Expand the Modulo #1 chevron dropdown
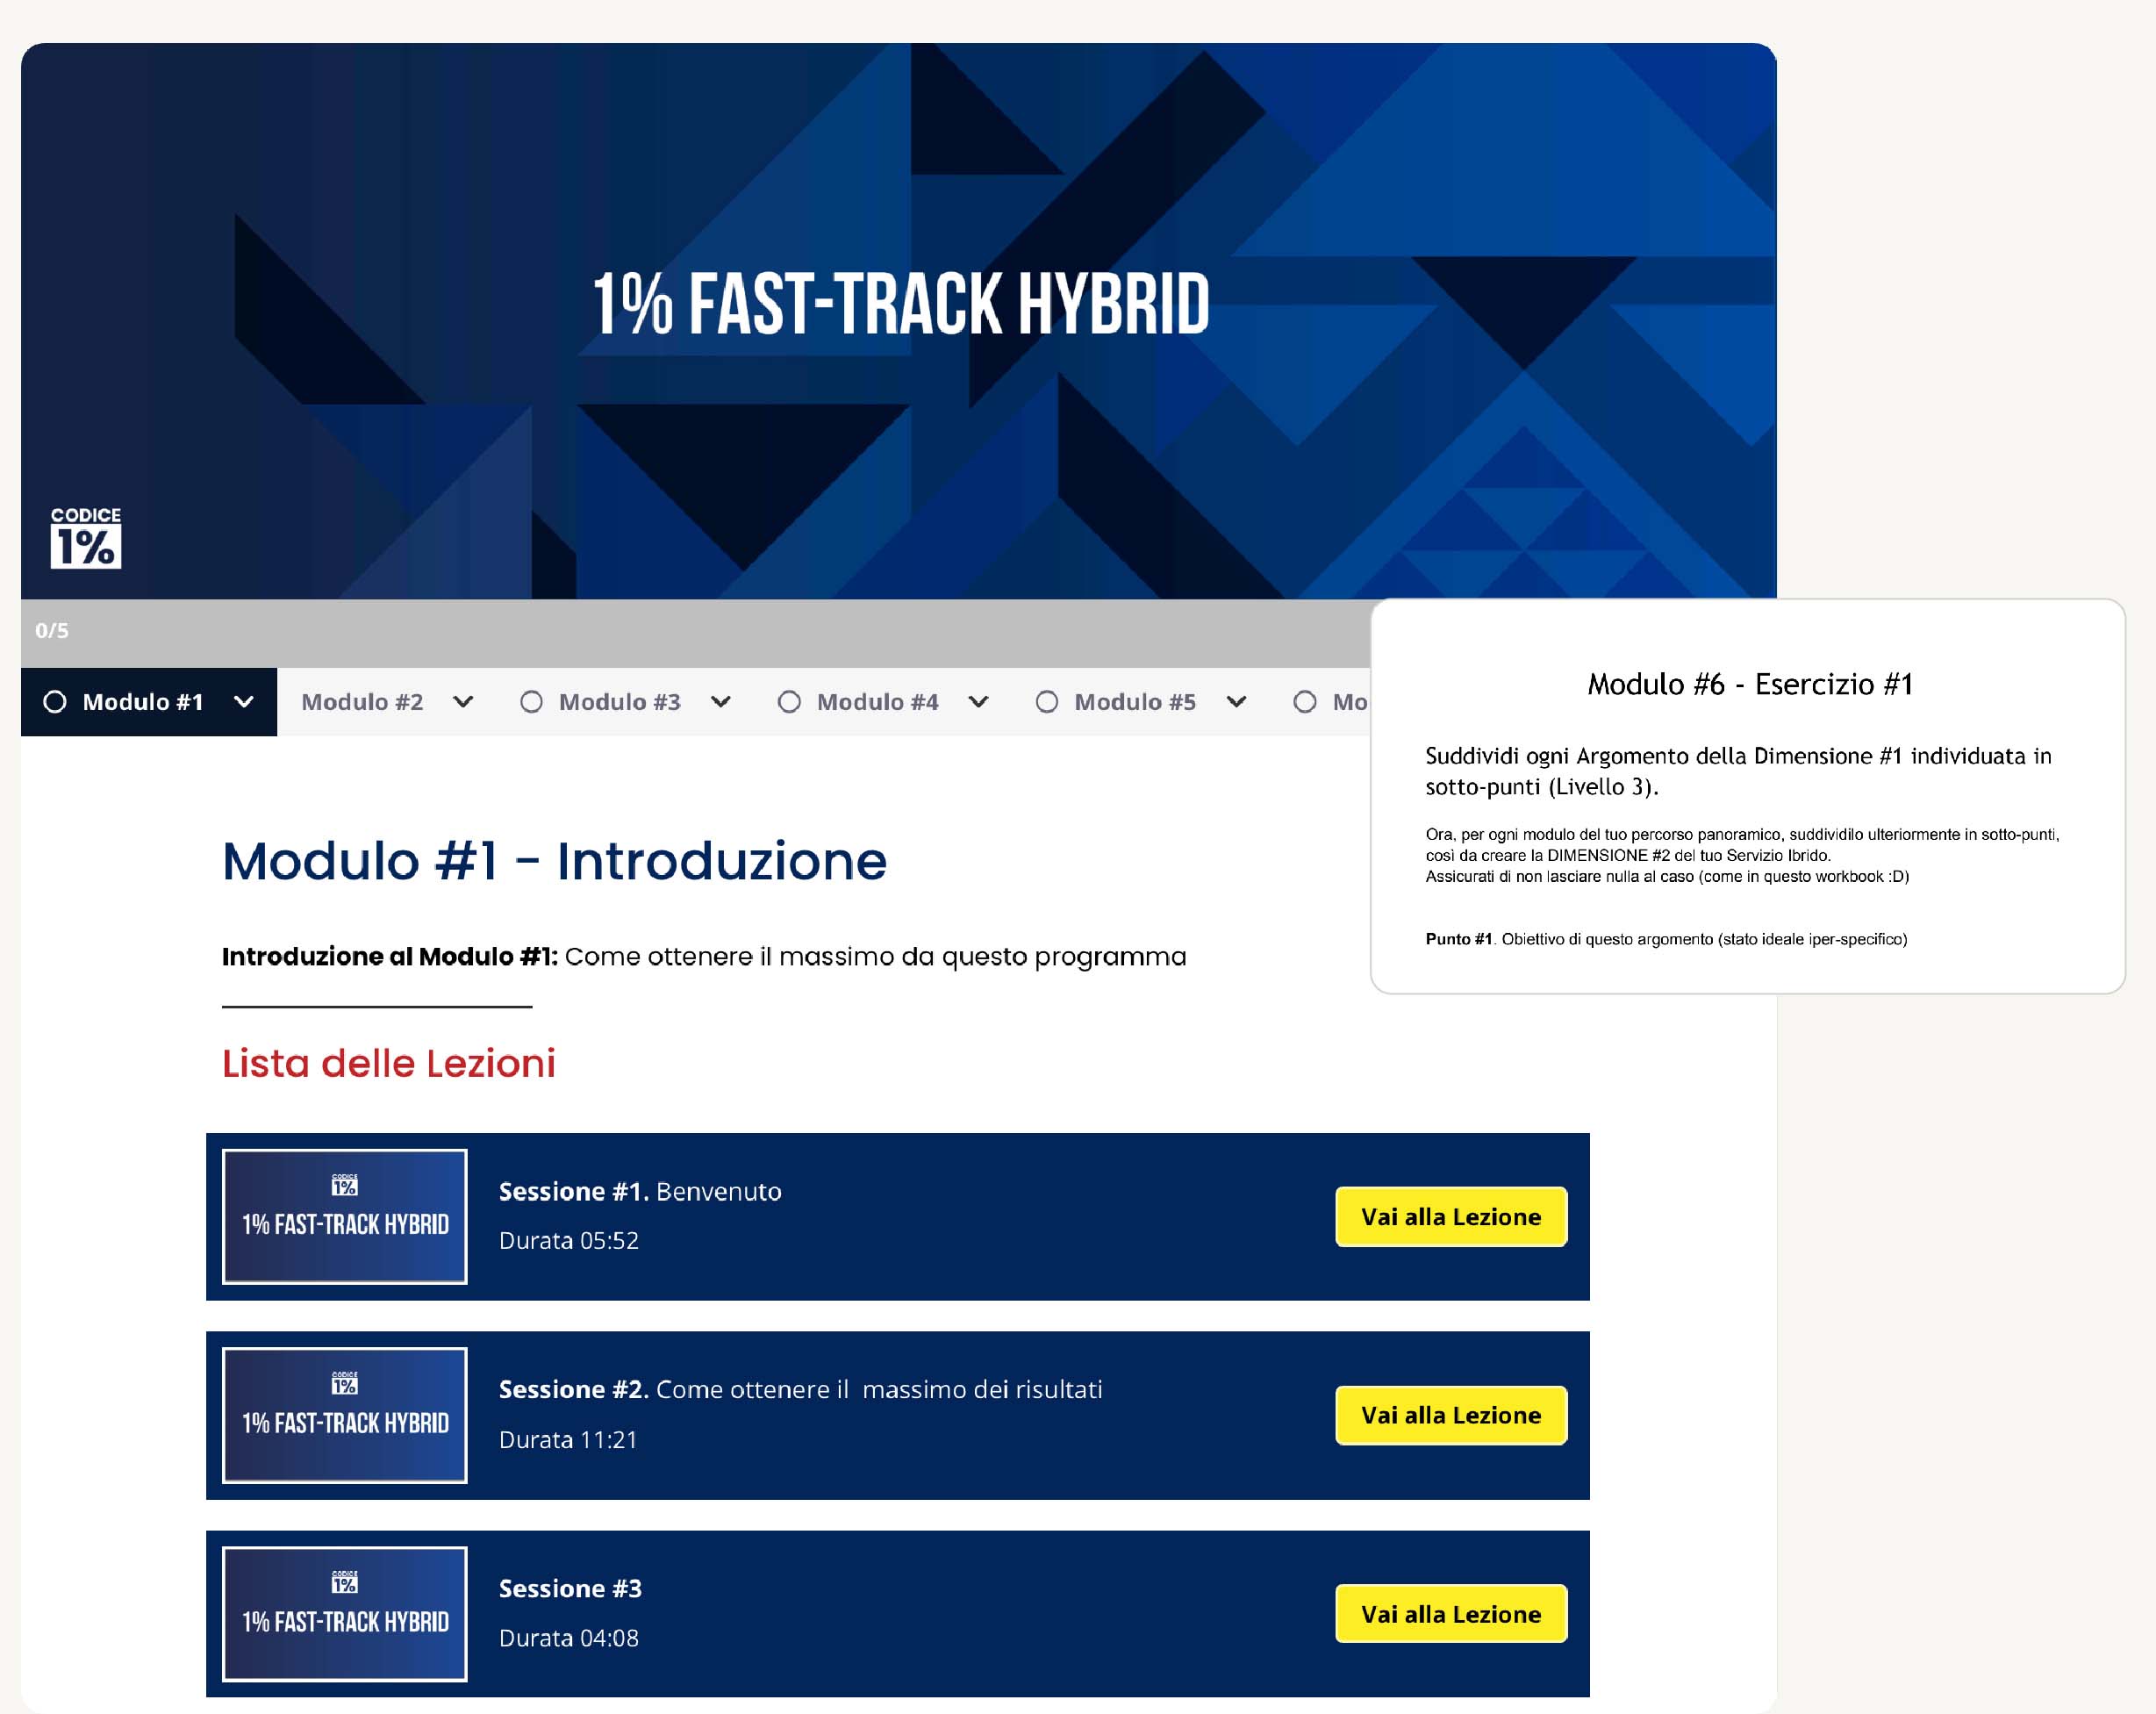 click(243, 702)
